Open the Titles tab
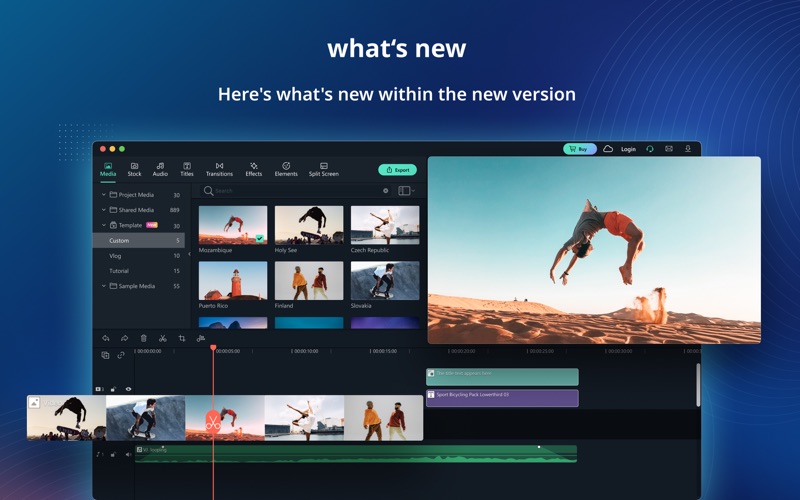The width and height of the screenshot is (800, 500). click(x=187, y=170)
